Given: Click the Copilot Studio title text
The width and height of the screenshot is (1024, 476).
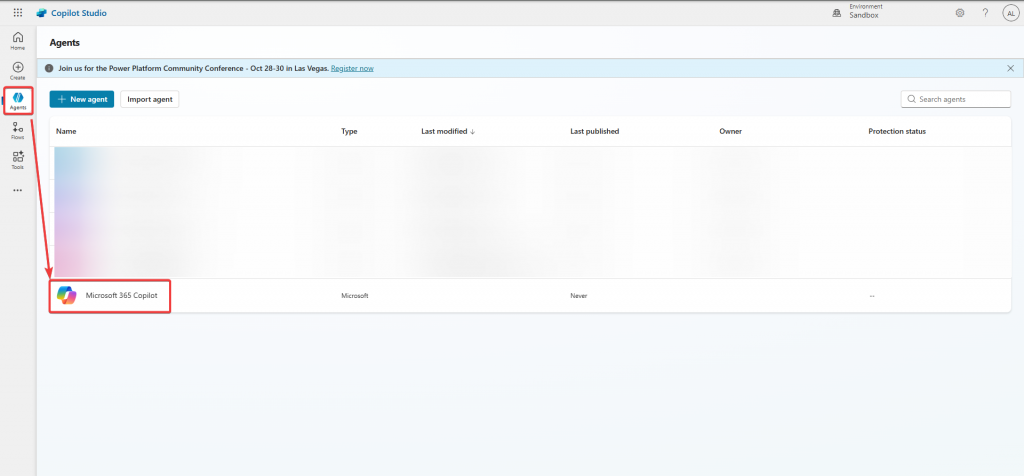Looking at the screenshot, I should 79,13.
